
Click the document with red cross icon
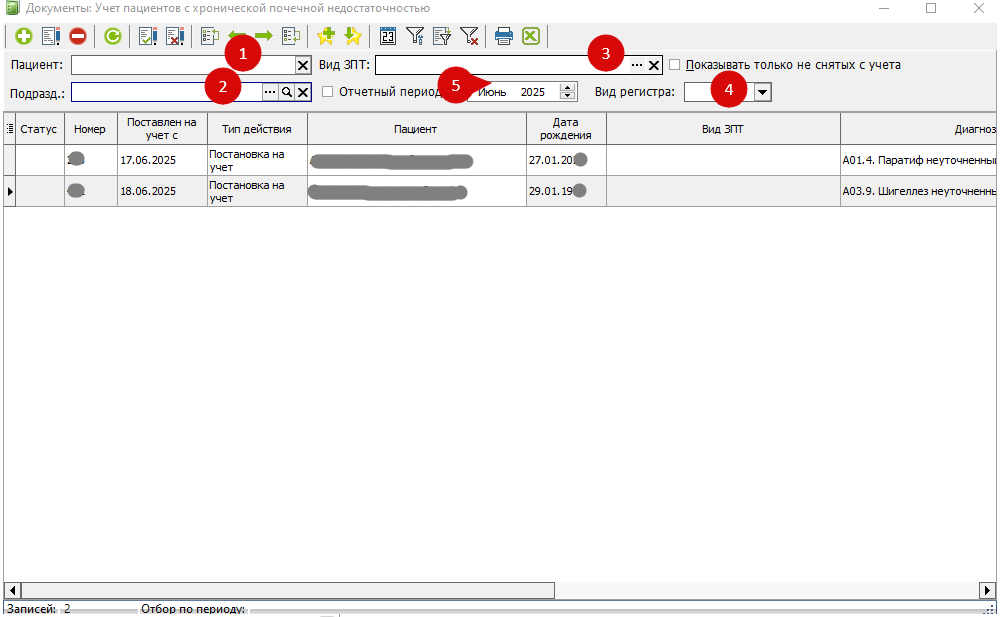[175, 36]
